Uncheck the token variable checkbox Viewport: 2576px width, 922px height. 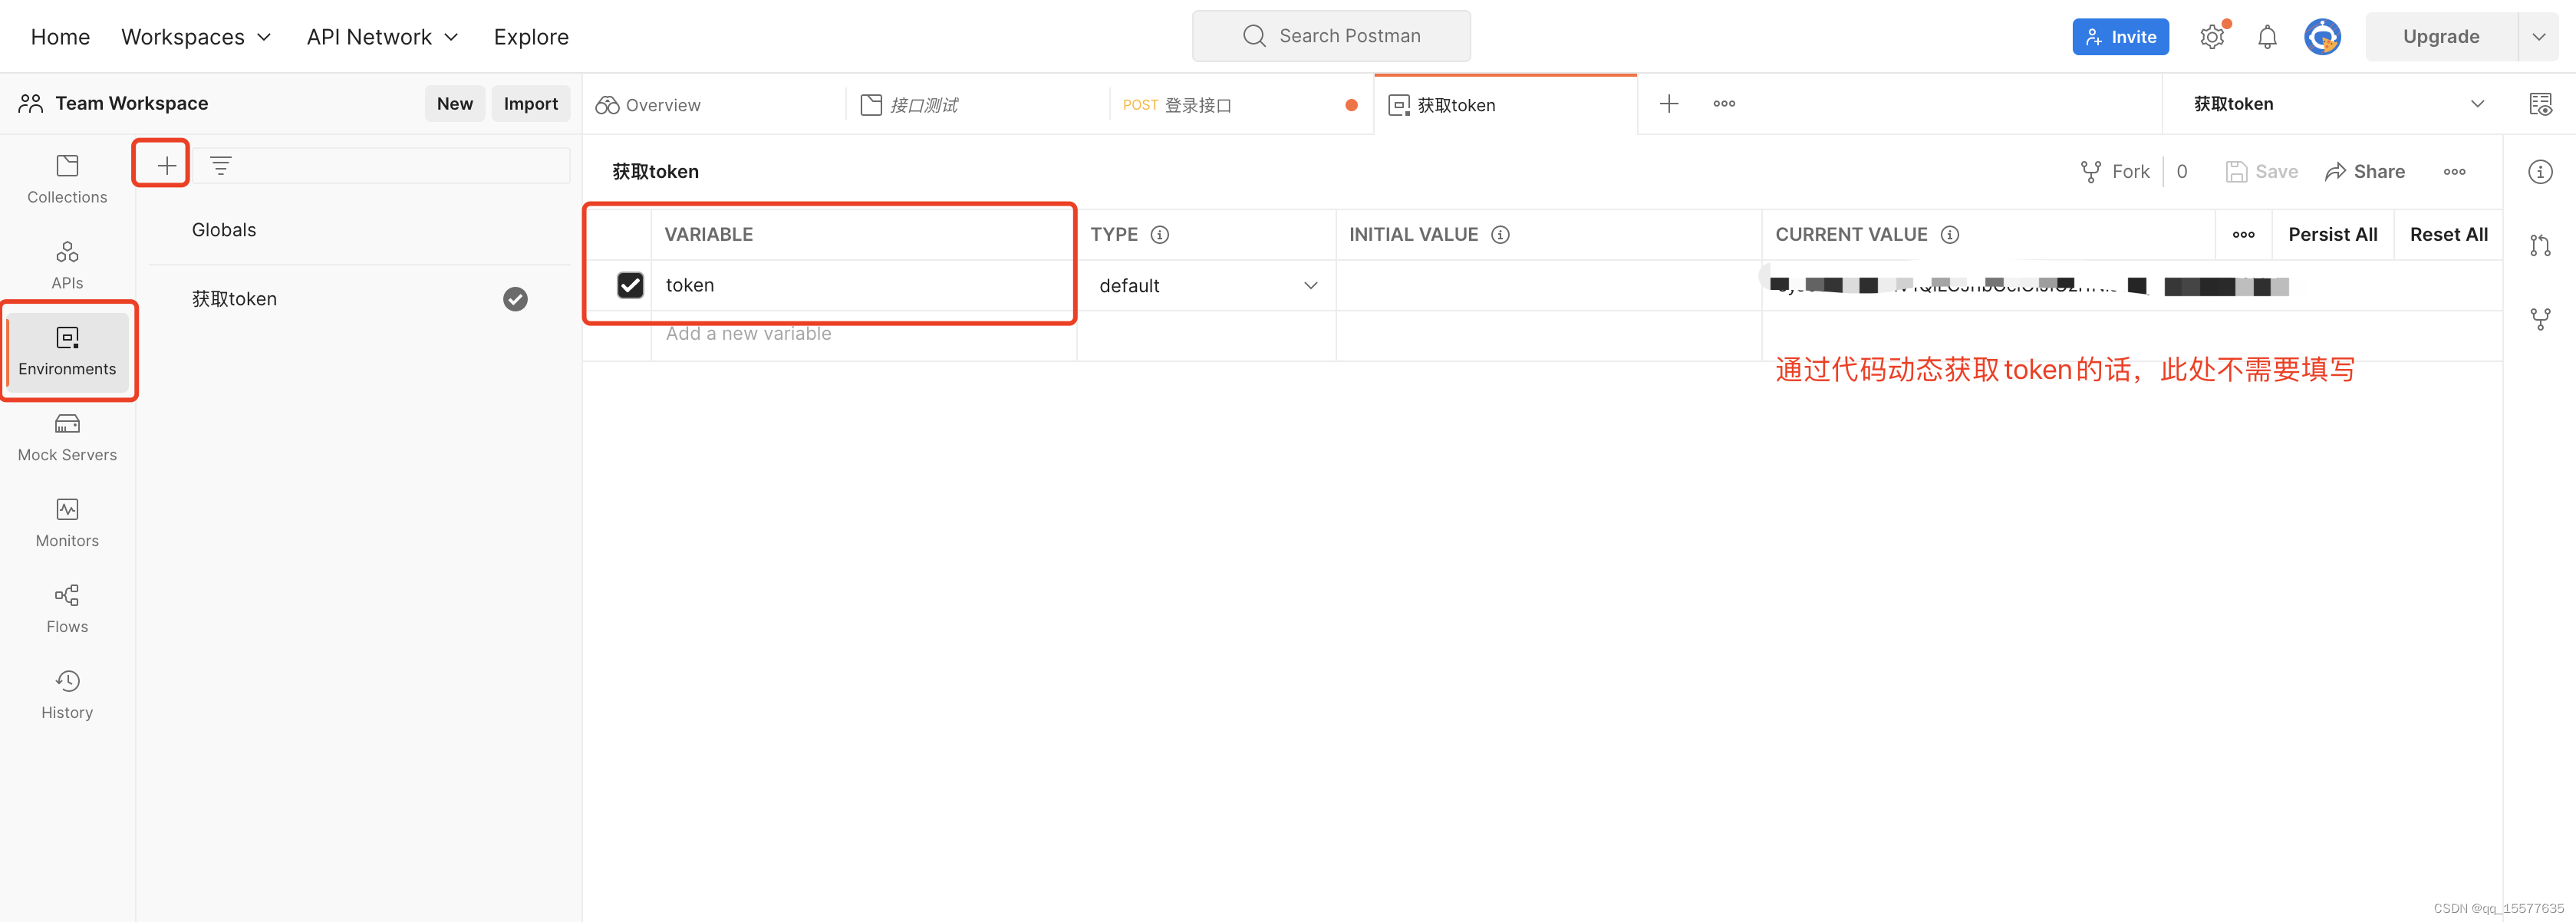[x=630, y=285]
